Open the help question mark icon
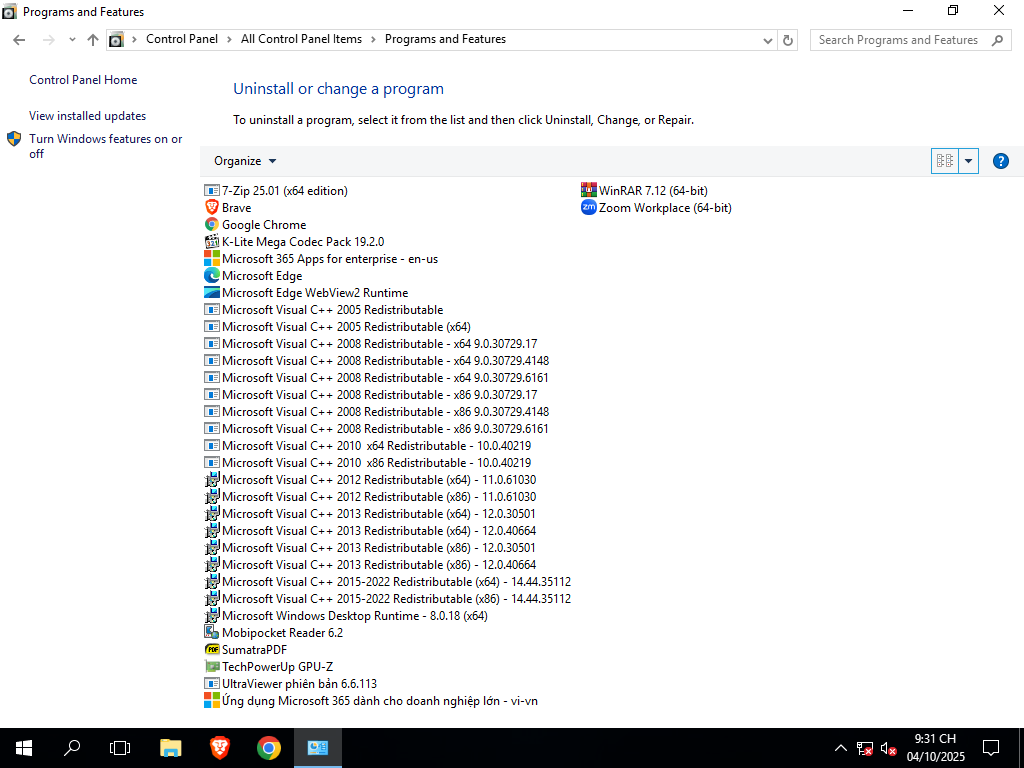Viewport: 1024px width, 768px height. pos(1000,161)
